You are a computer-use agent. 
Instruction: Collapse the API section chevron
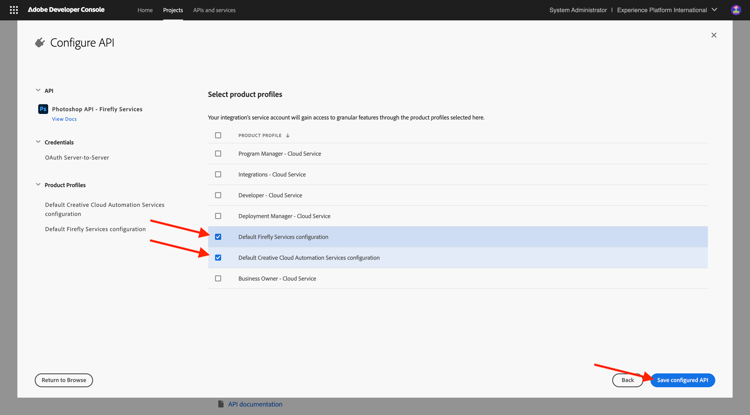click(38, 90)
